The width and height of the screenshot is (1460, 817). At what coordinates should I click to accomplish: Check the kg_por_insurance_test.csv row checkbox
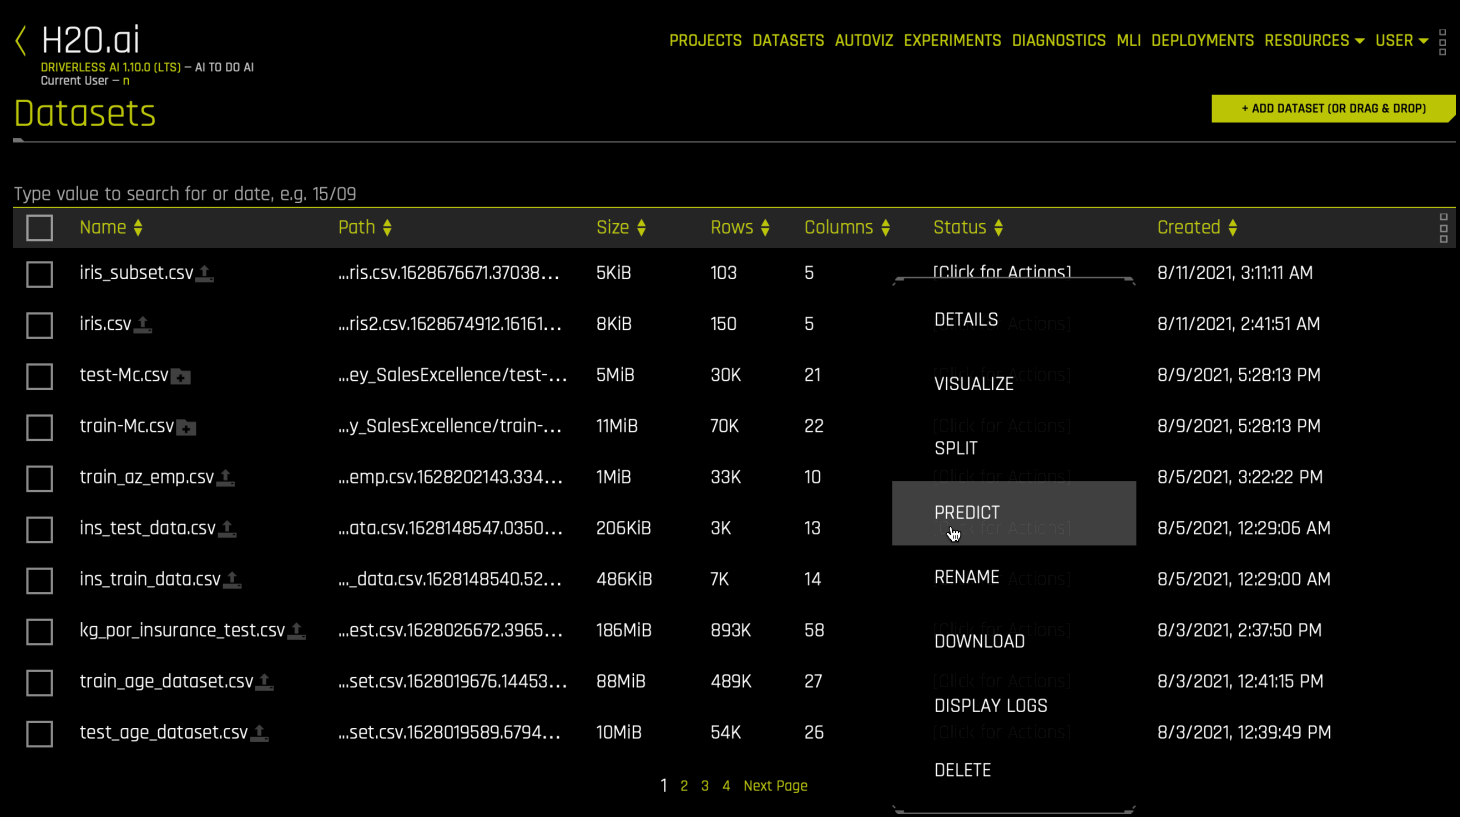[39, 632]
